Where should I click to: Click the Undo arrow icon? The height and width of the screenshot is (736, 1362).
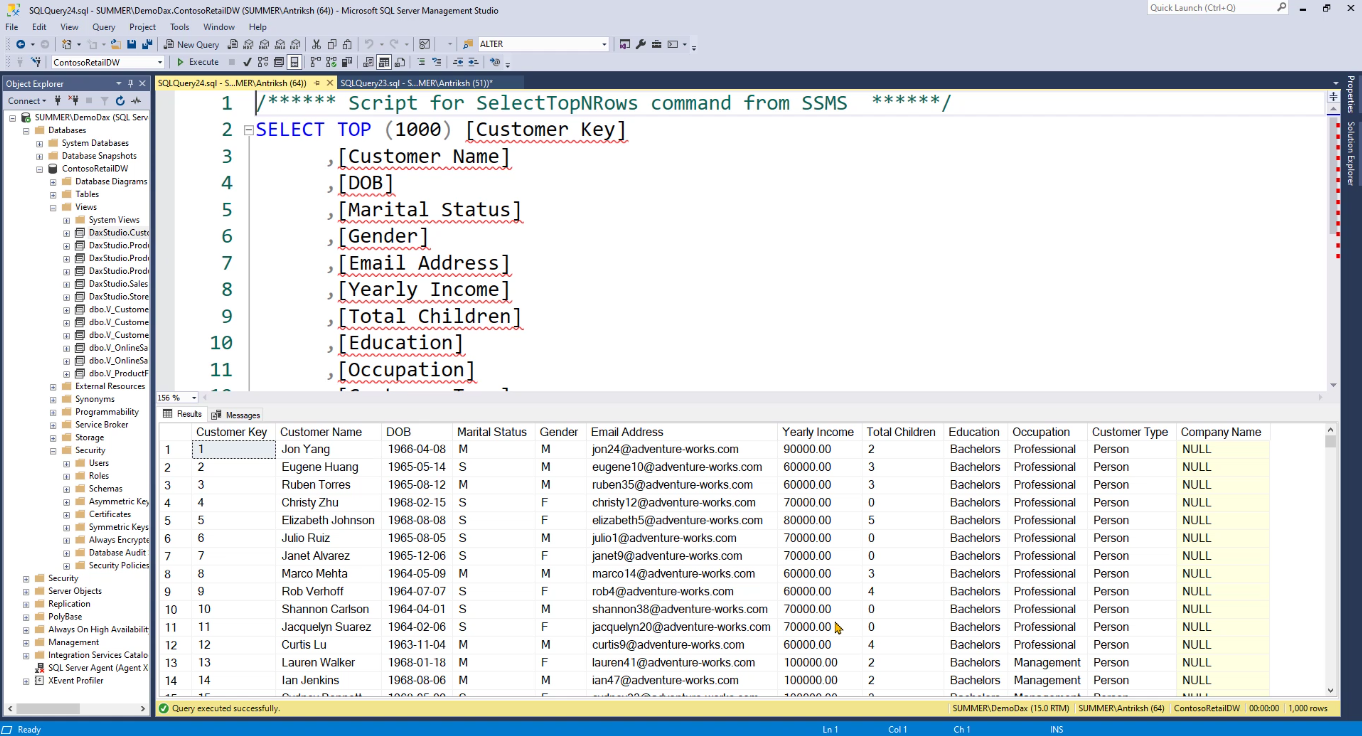click(x=368, y=44)
